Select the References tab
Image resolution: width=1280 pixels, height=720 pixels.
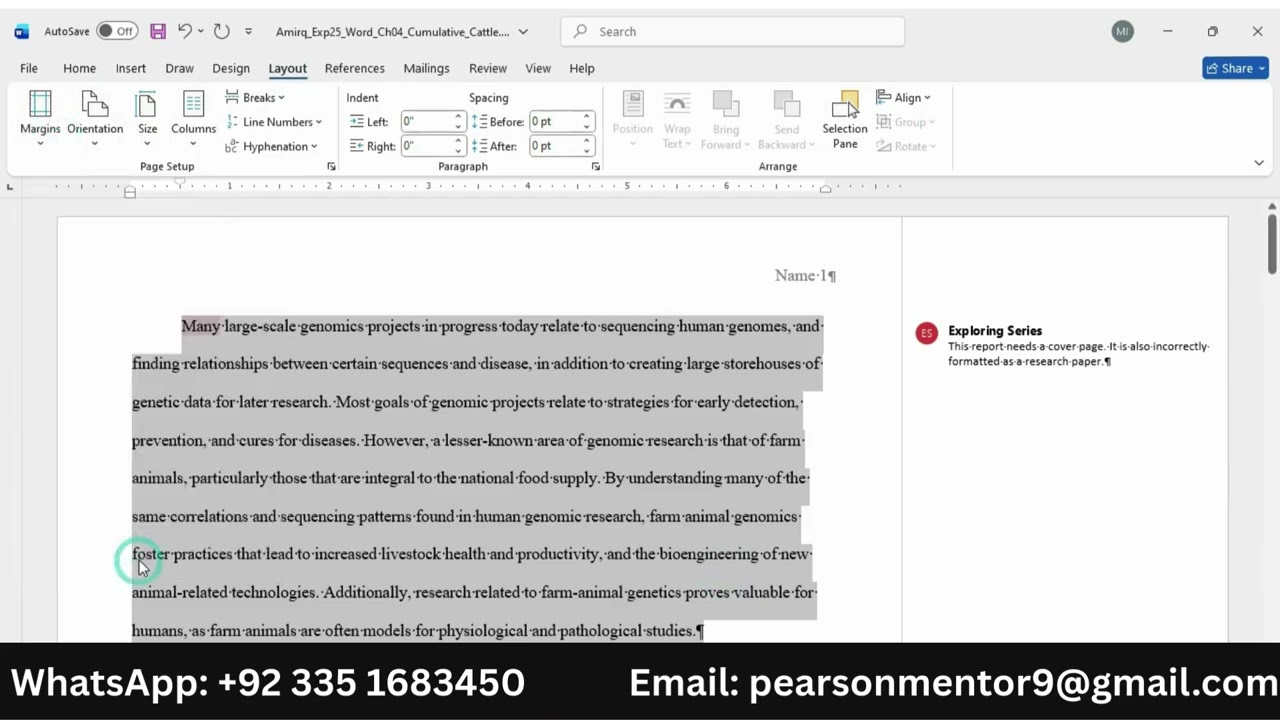coord(355,68)
